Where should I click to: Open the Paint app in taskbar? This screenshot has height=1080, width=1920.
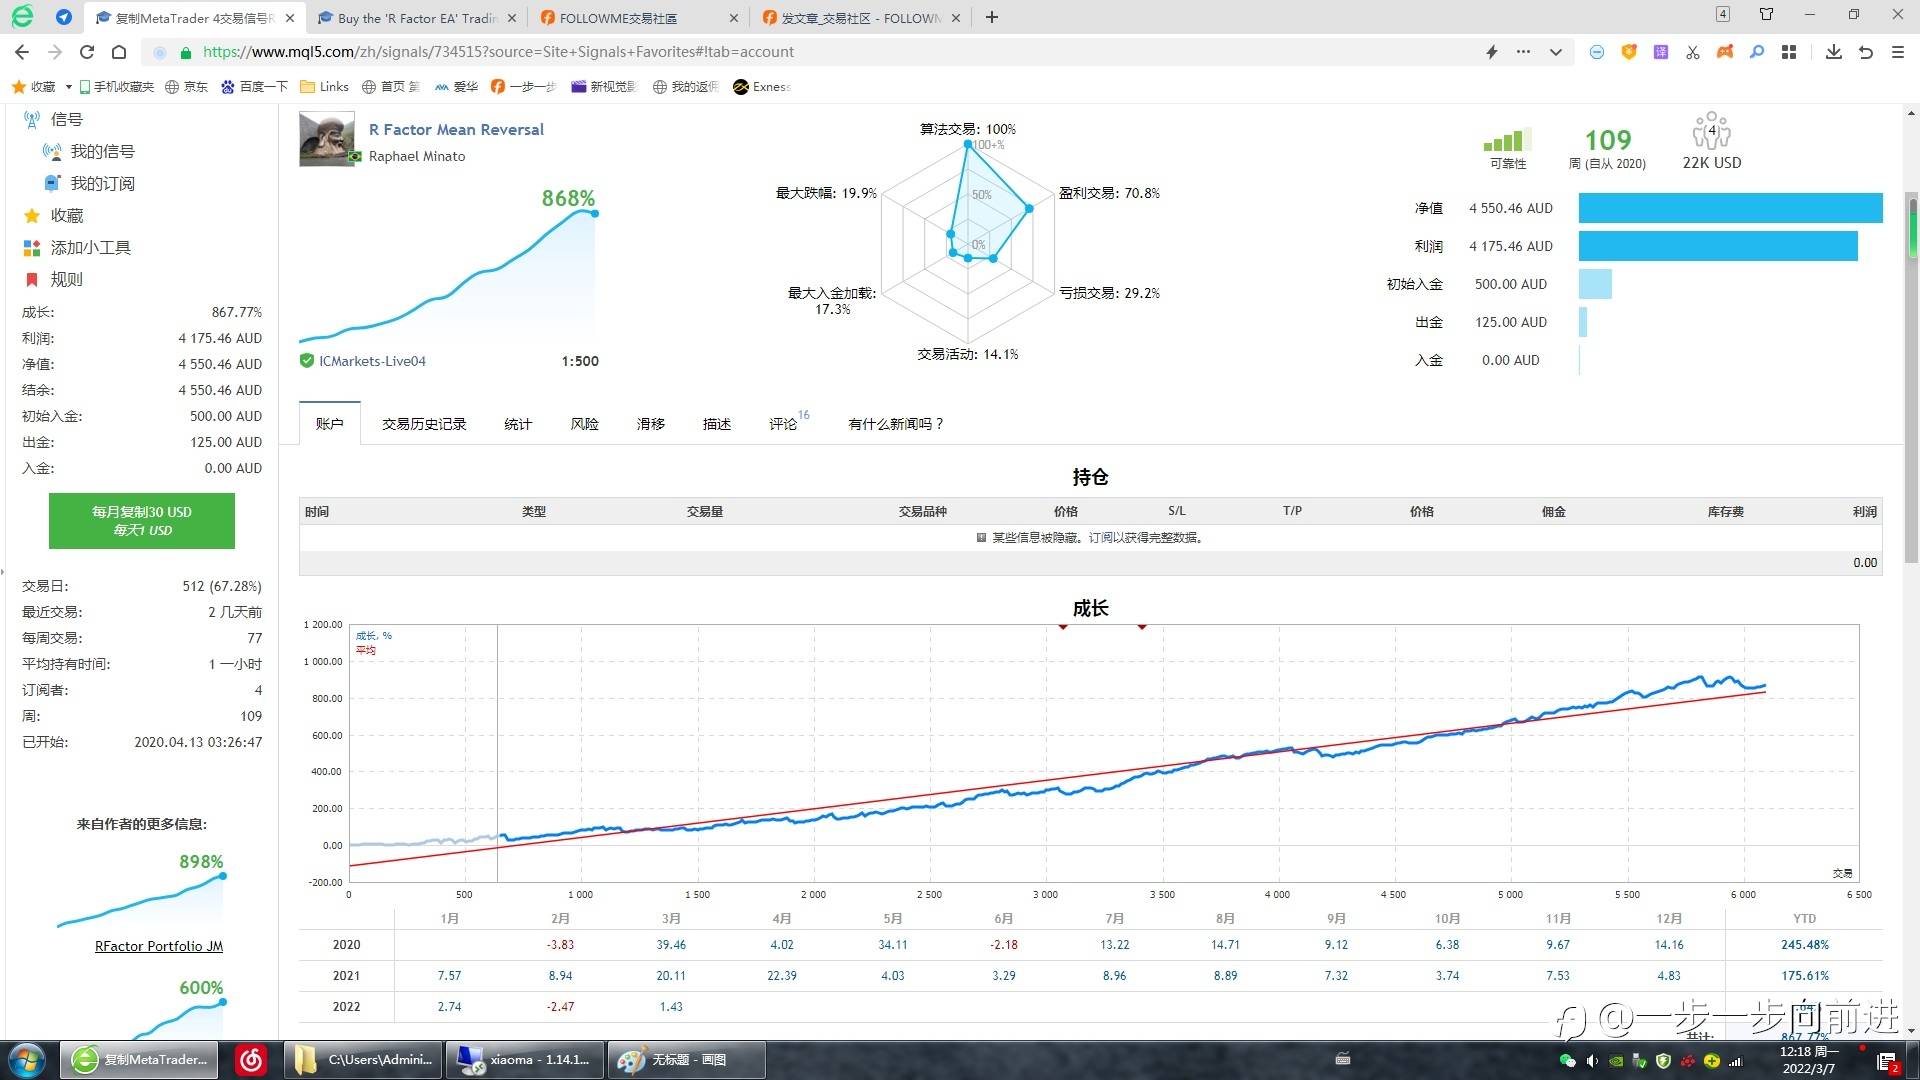pos(686,1060)
